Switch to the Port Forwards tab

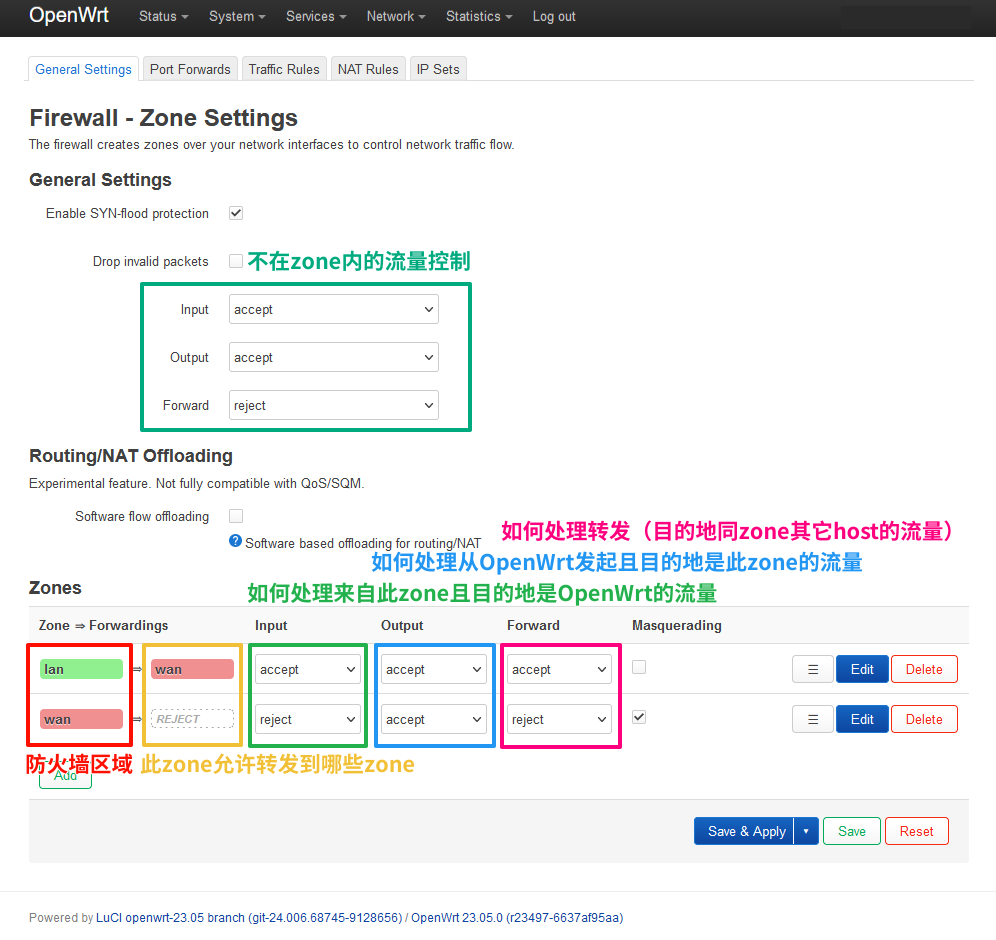(190, 69)
